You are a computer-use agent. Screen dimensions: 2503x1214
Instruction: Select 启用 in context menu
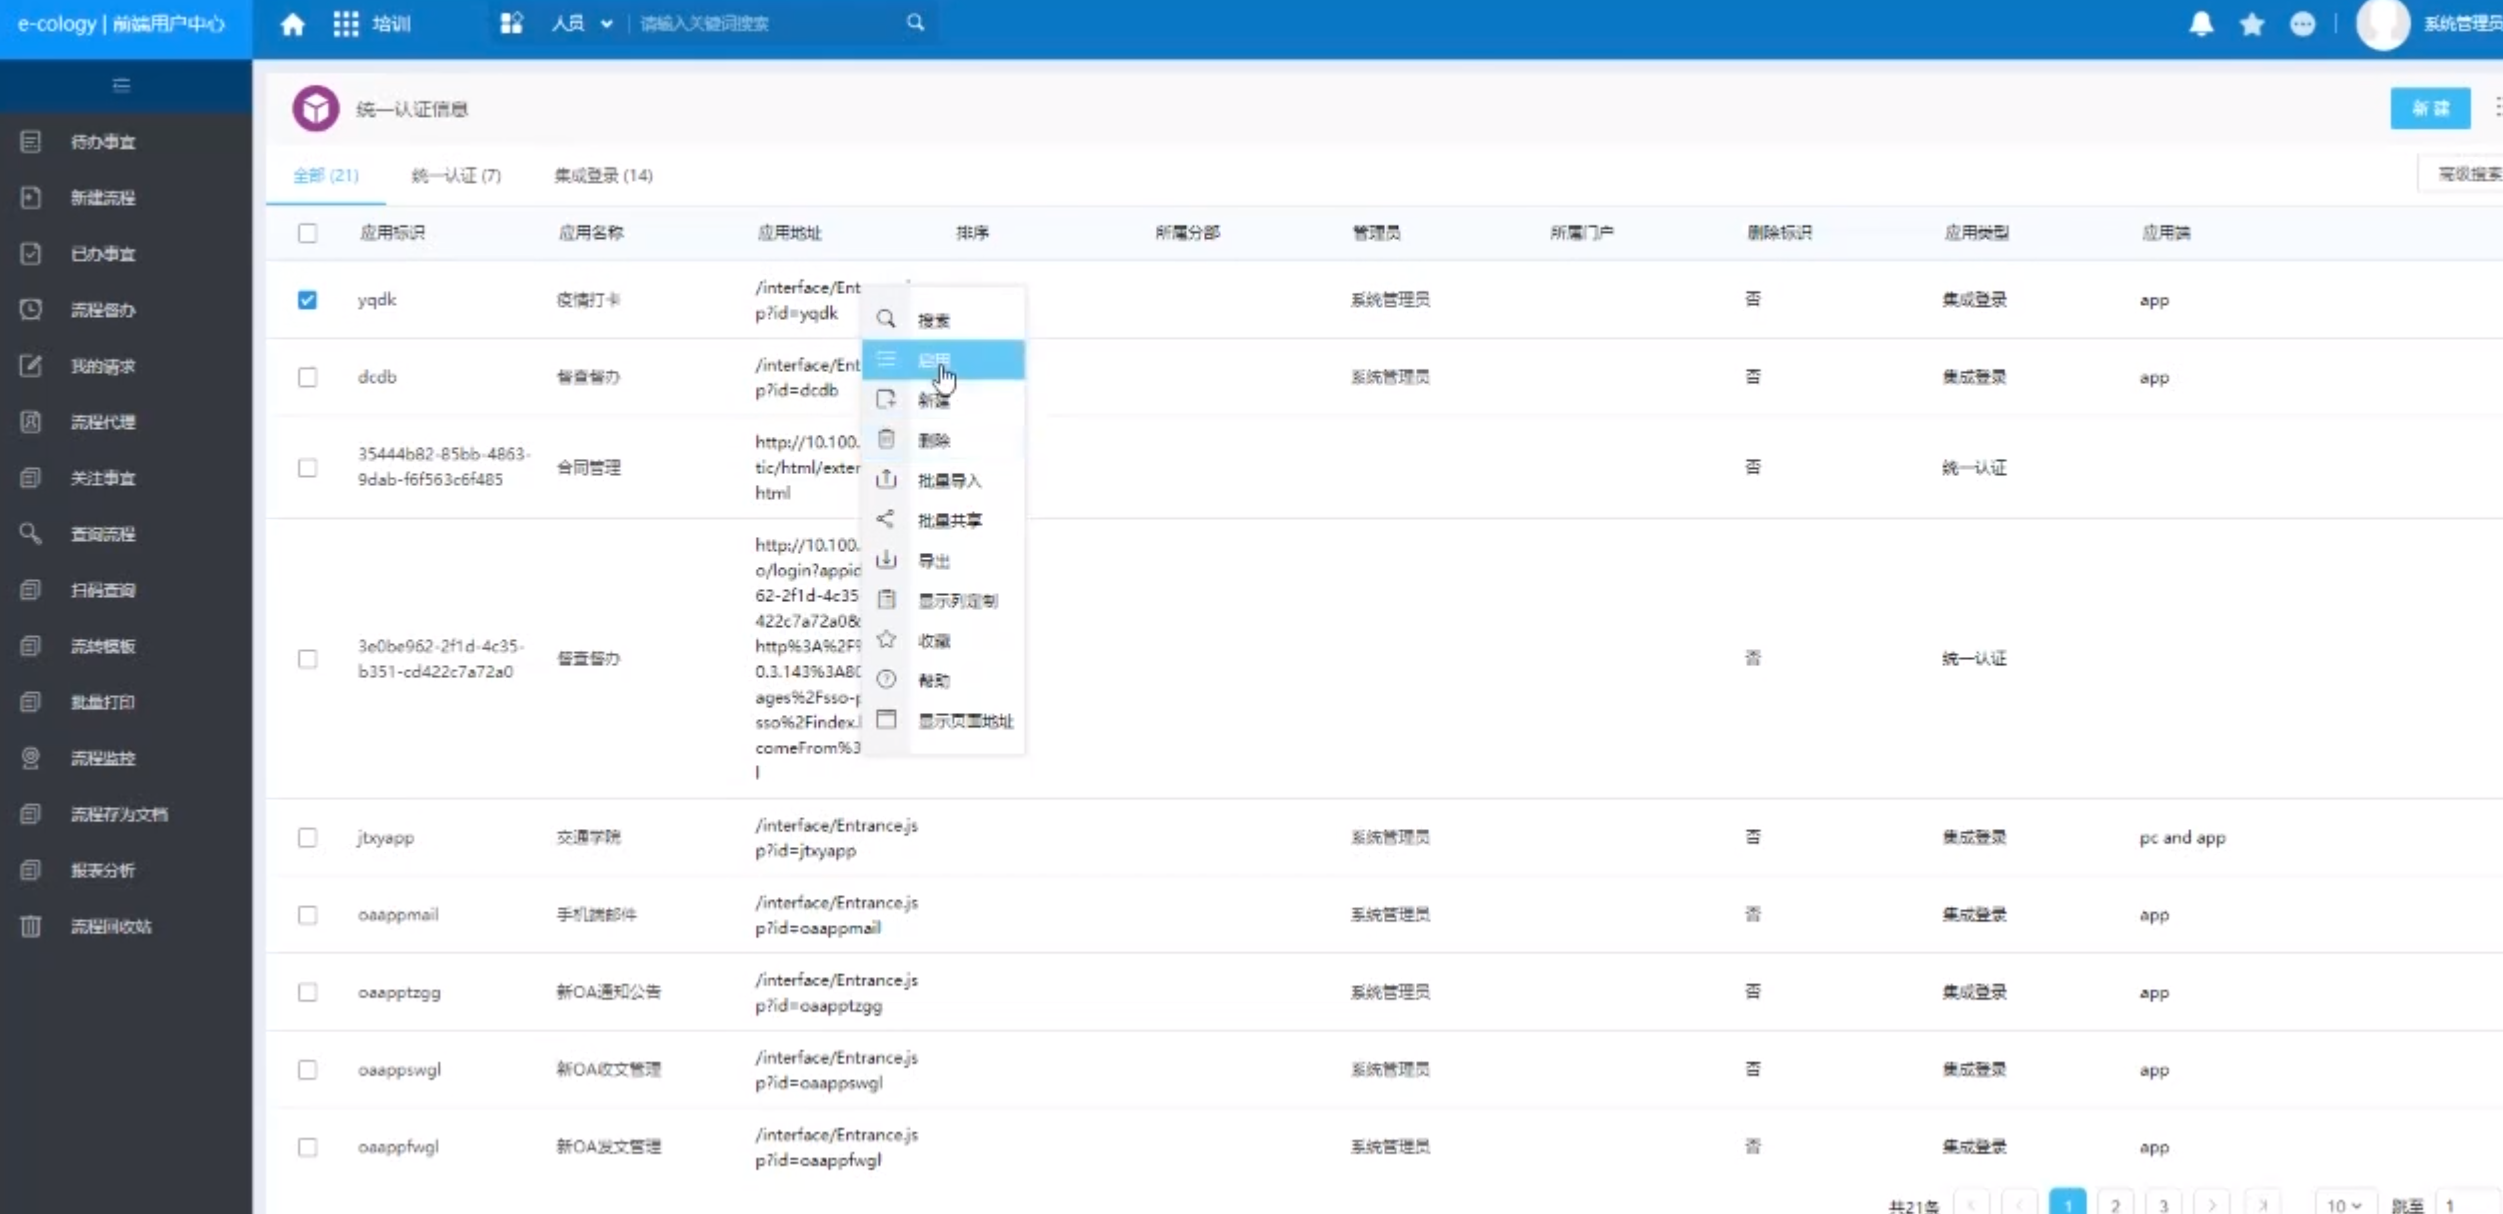point(943,360)
